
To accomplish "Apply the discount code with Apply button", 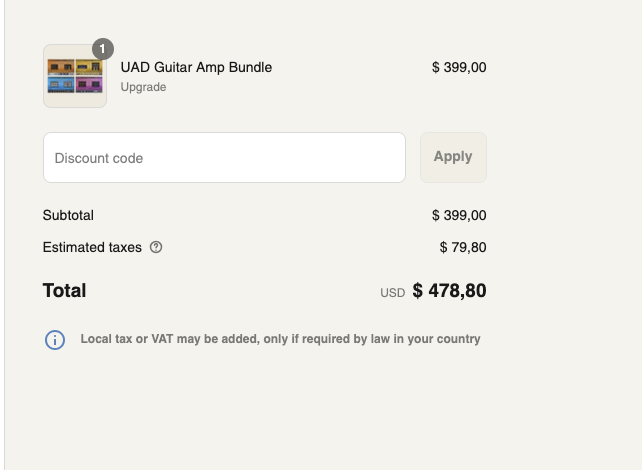I will point(453,157).
